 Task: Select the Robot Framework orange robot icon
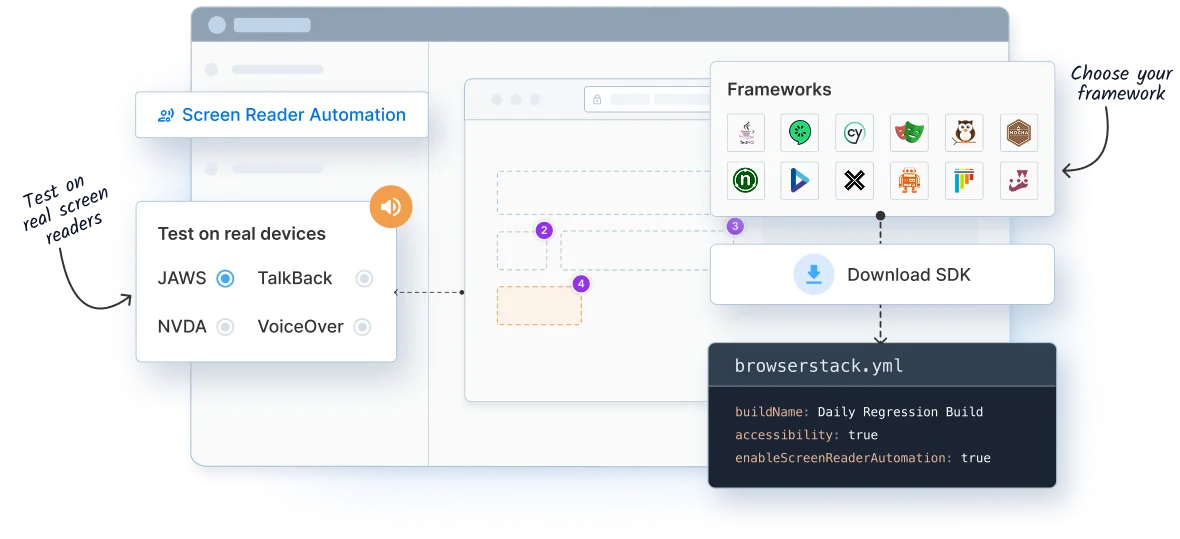[909, 181]
